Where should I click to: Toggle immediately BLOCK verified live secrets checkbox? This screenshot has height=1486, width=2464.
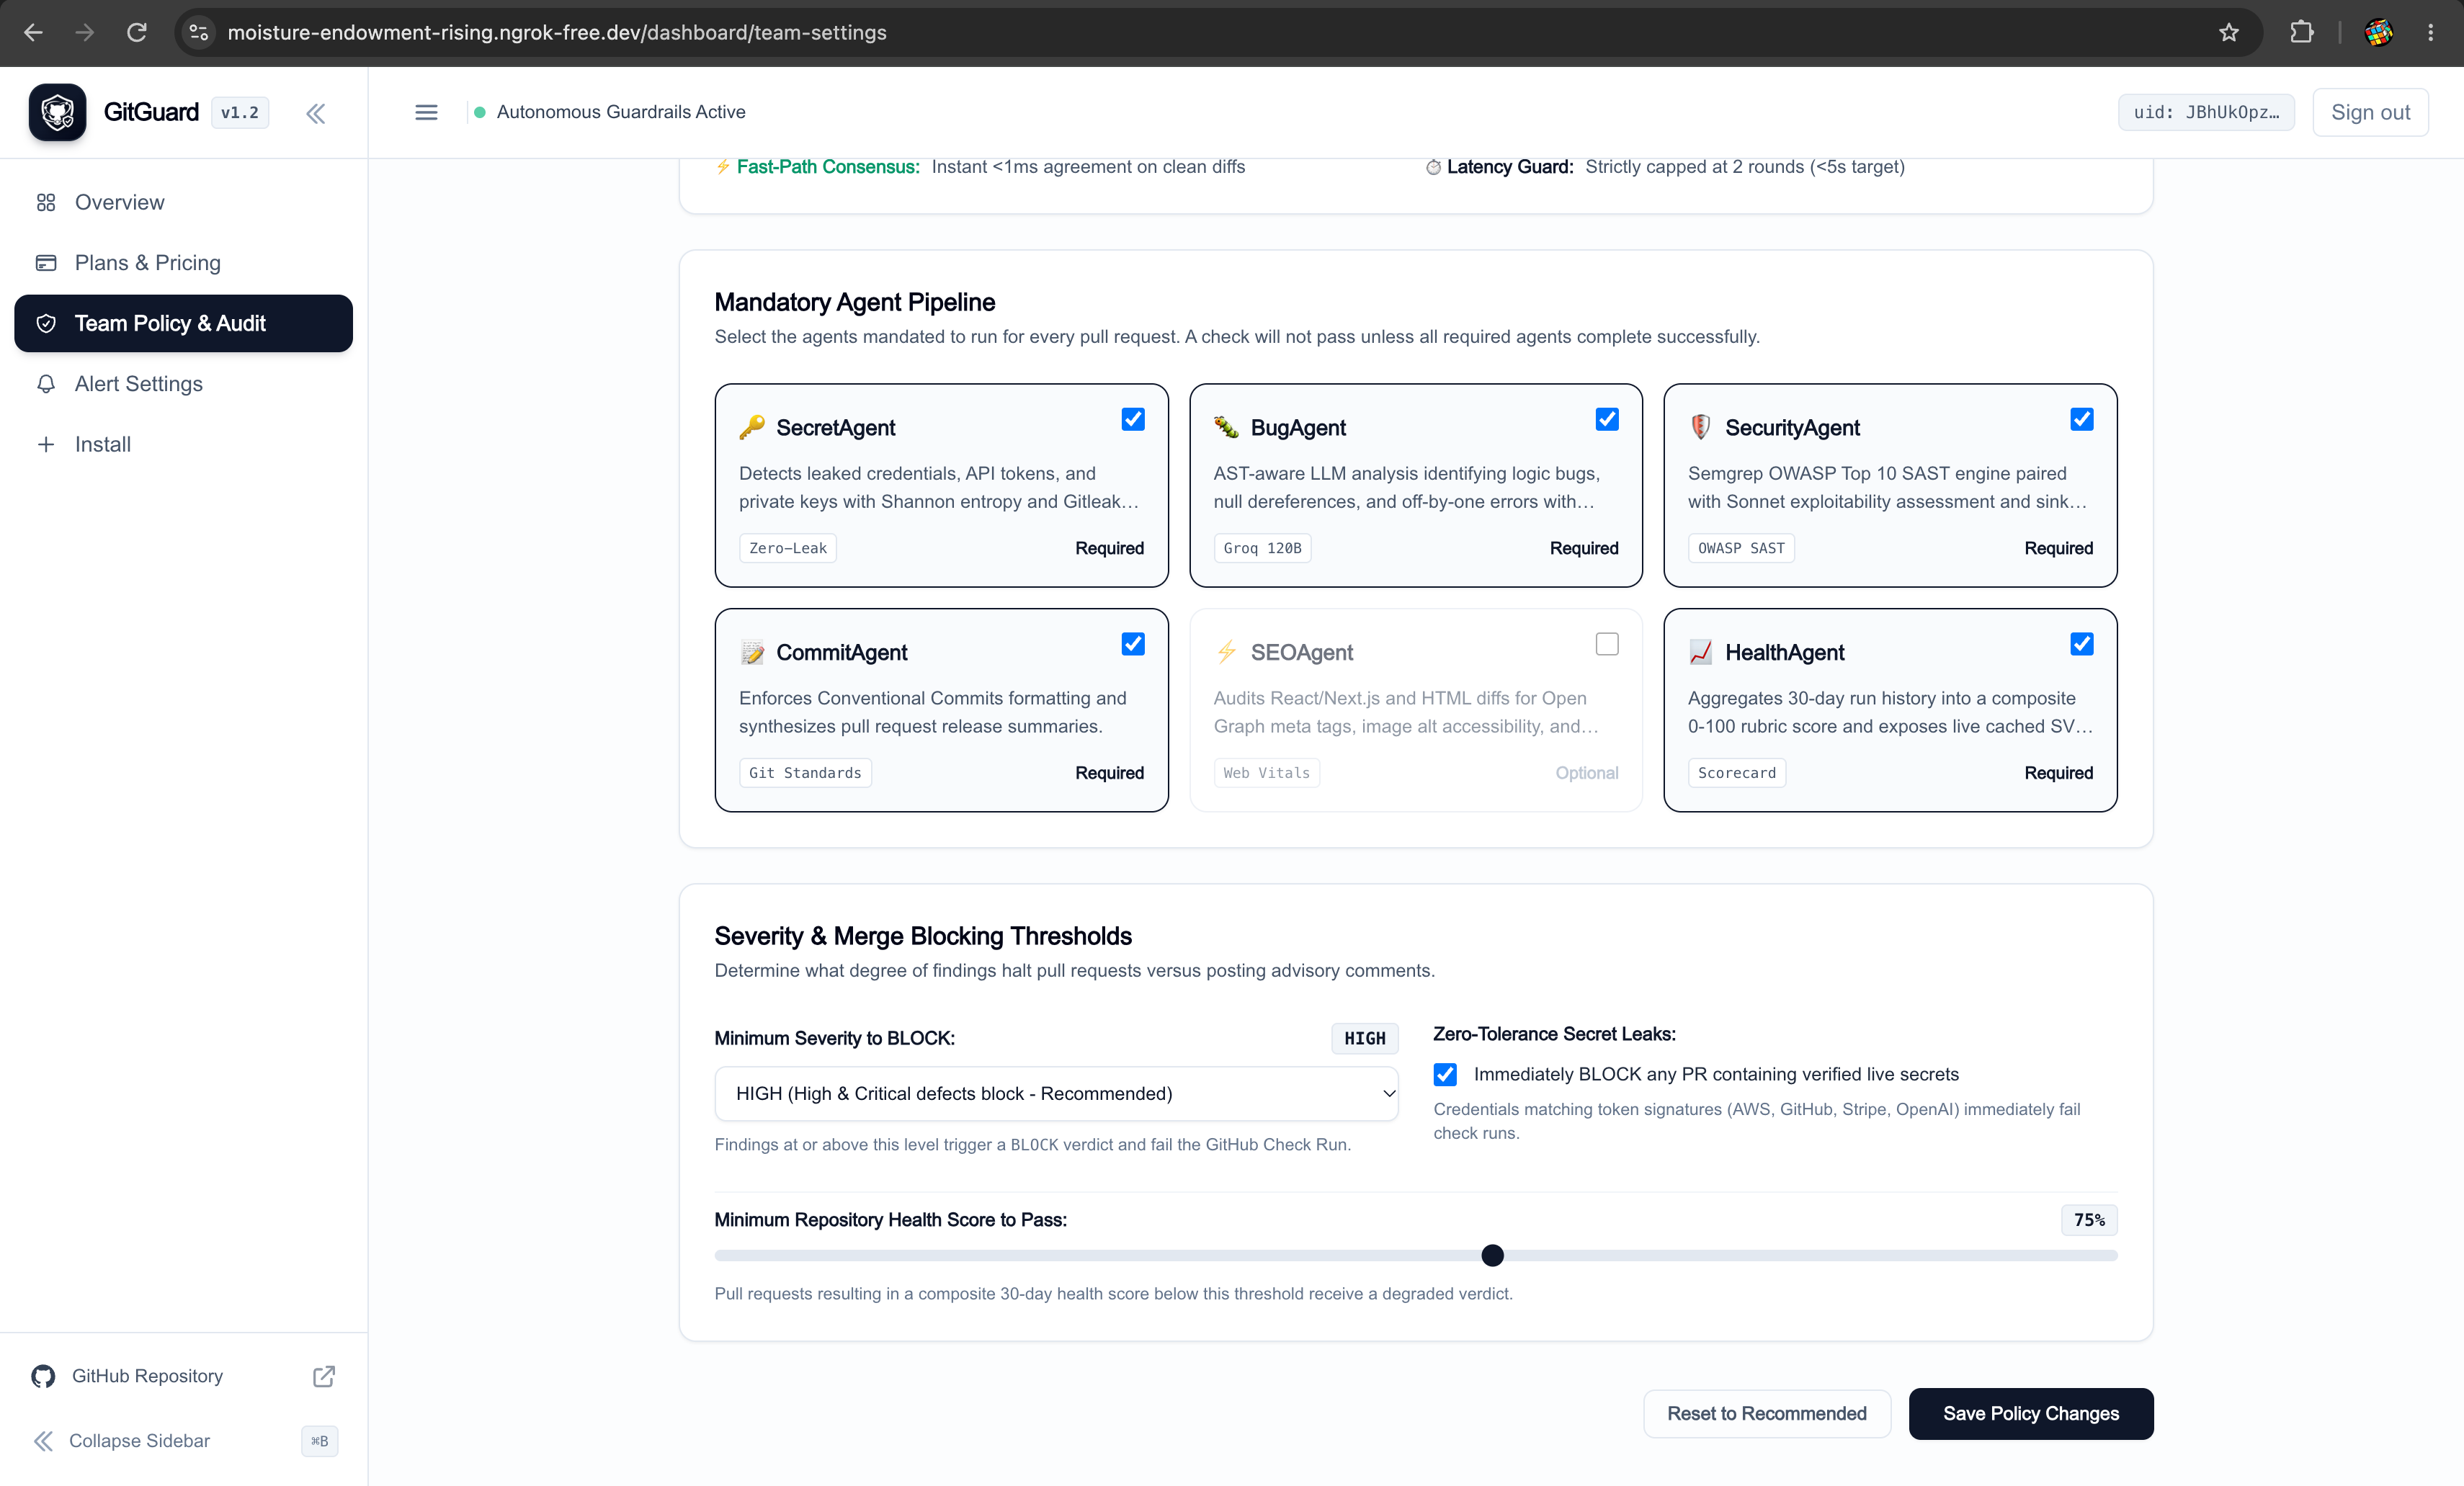1446,1075
